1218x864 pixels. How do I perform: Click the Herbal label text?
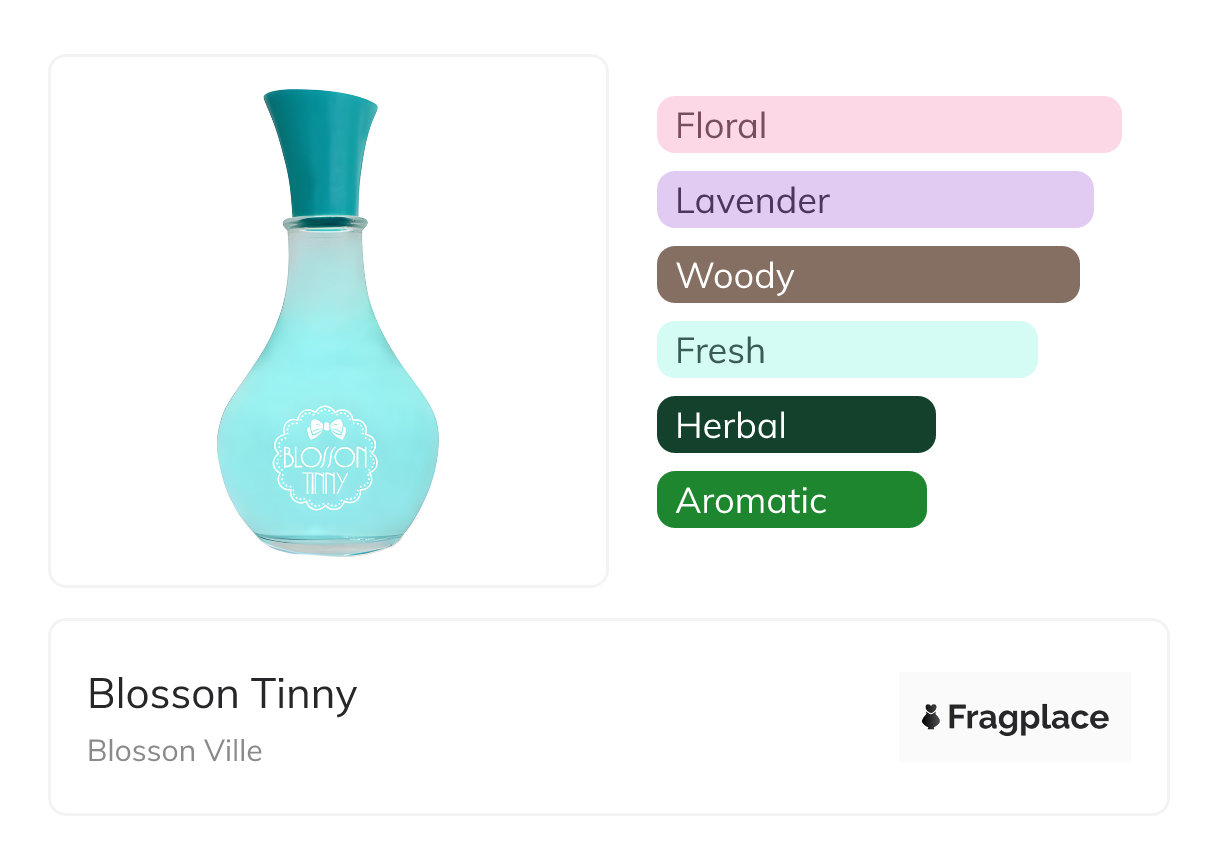[731, 426]
